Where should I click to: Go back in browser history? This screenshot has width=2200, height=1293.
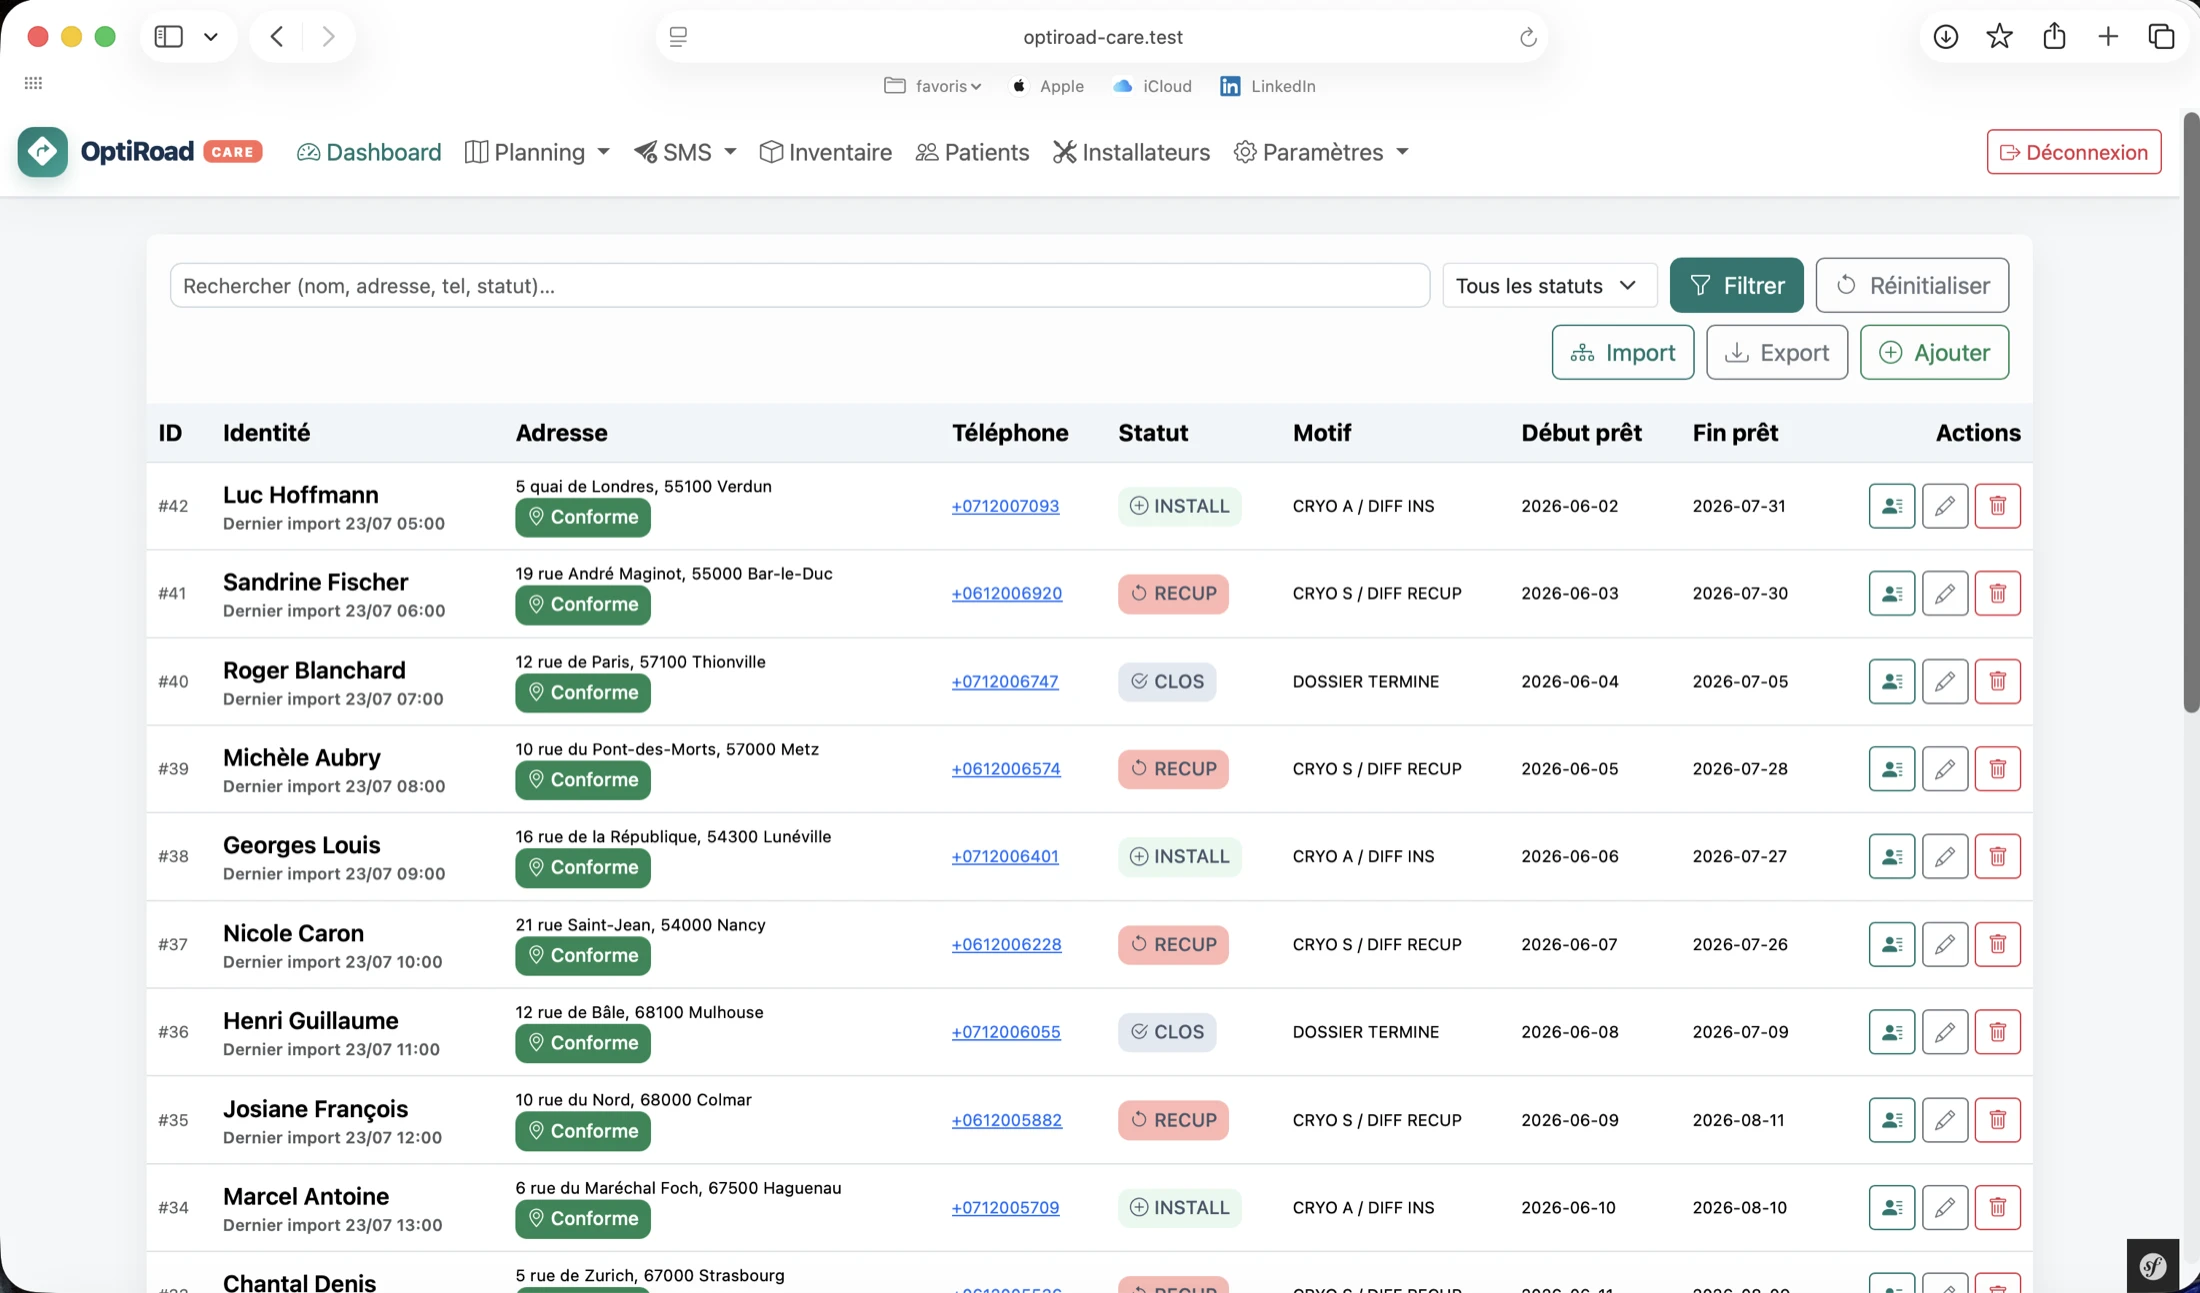[277, 37]
